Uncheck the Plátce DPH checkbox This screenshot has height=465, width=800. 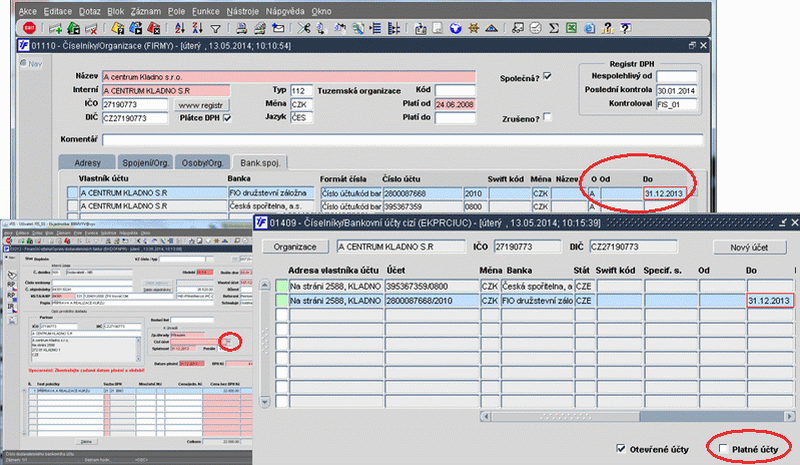228,118
